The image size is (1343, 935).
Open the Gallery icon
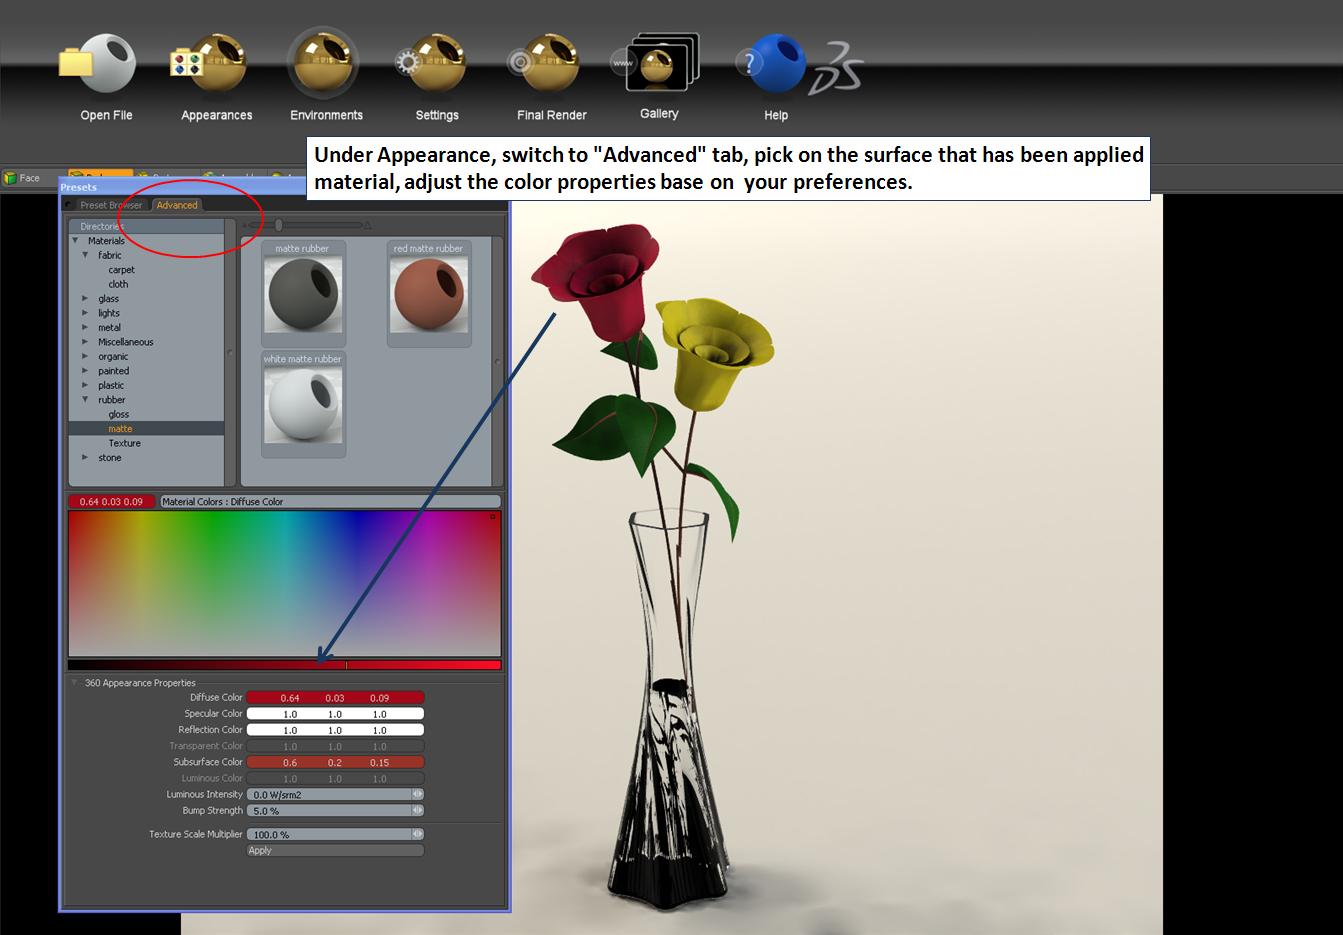click(656, 64)
